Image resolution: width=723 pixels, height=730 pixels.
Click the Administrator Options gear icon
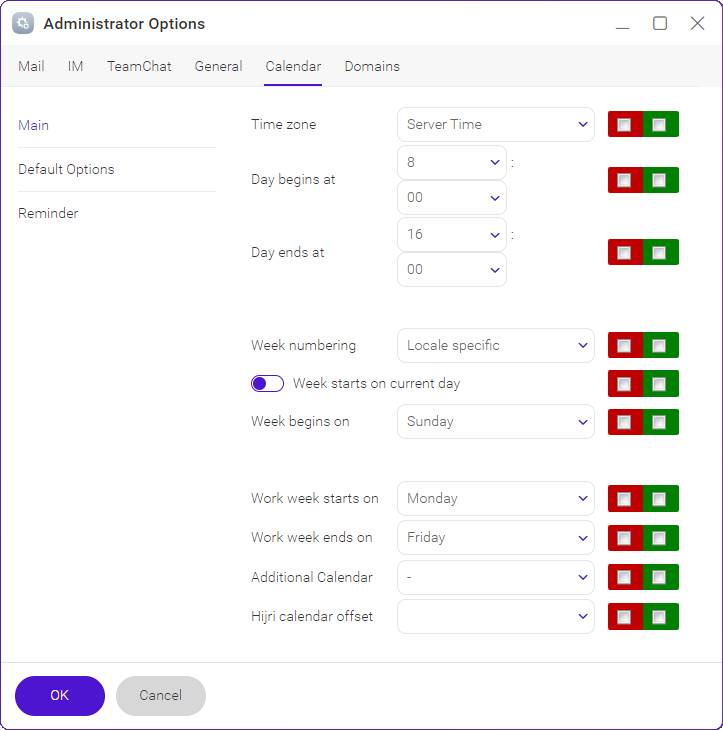[x=23, y=23]
